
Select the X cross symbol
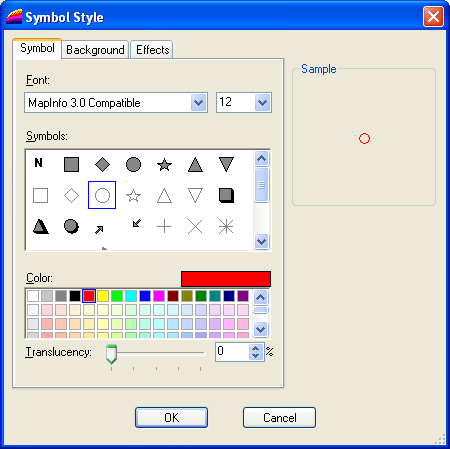click(x=195, y=227)
